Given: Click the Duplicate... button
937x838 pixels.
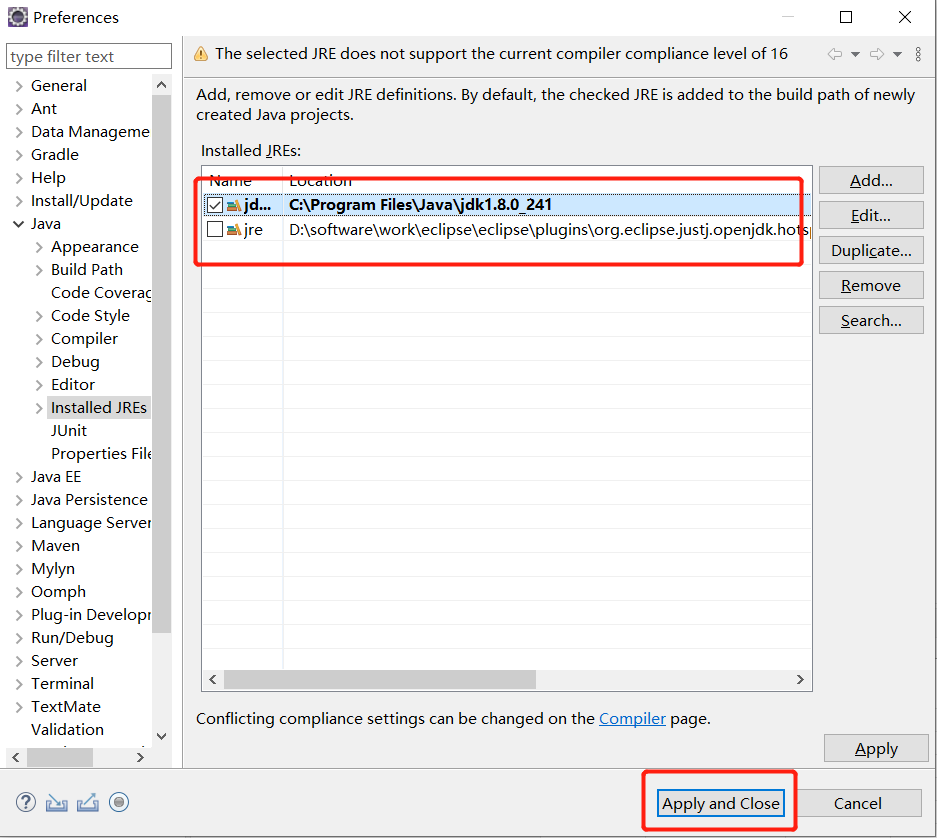Looking at the screenshot, I should [871, 250].
